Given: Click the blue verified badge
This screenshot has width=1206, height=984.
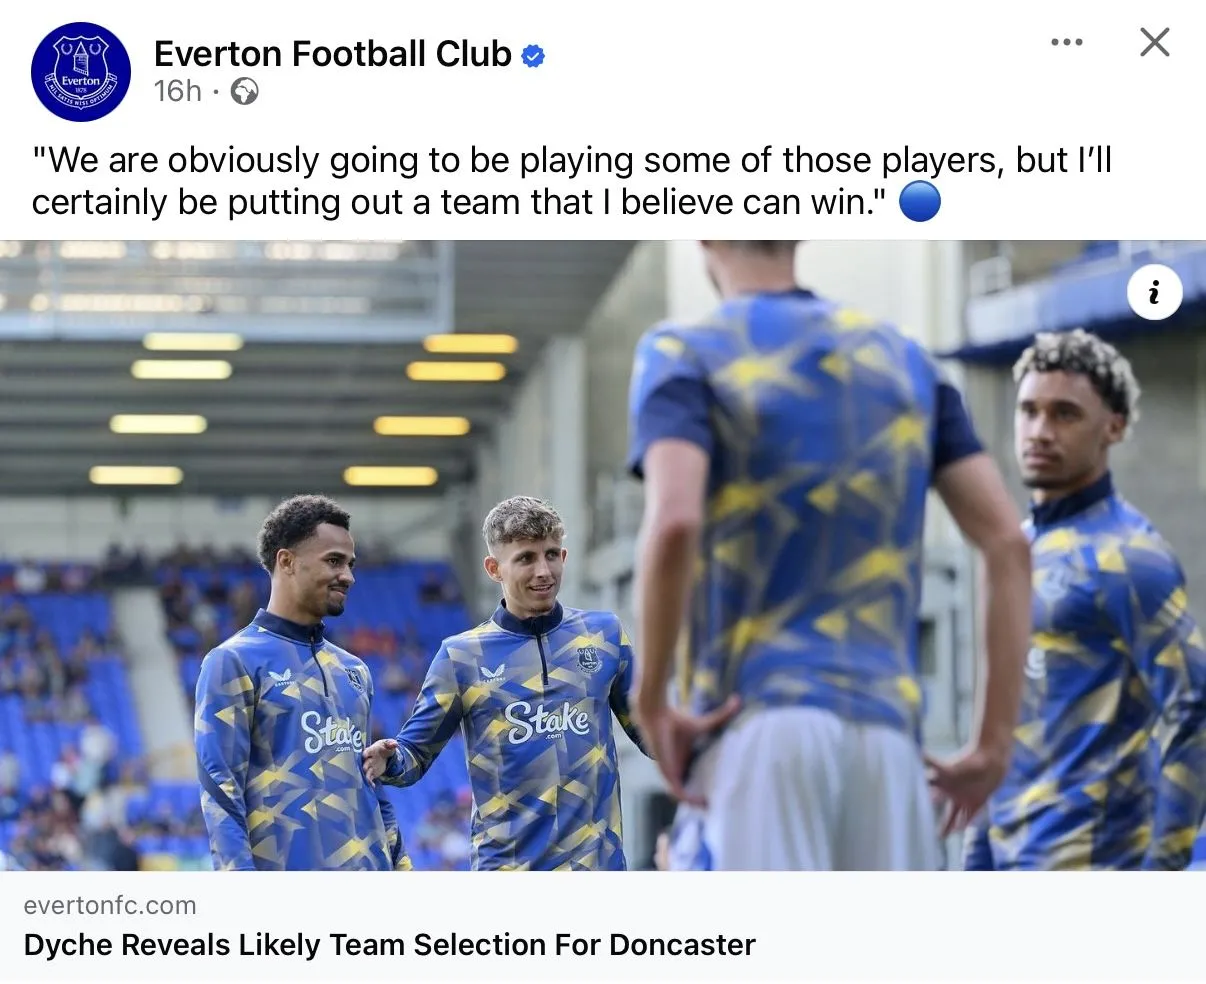Looking at the screenshot, I should (x=533, y=56).
